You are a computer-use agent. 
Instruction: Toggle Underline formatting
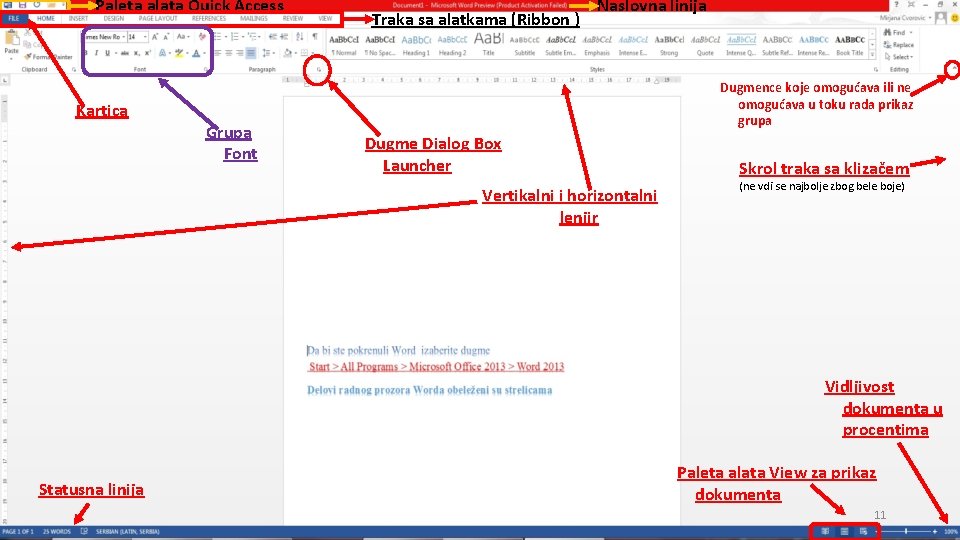tap(107, 53)
